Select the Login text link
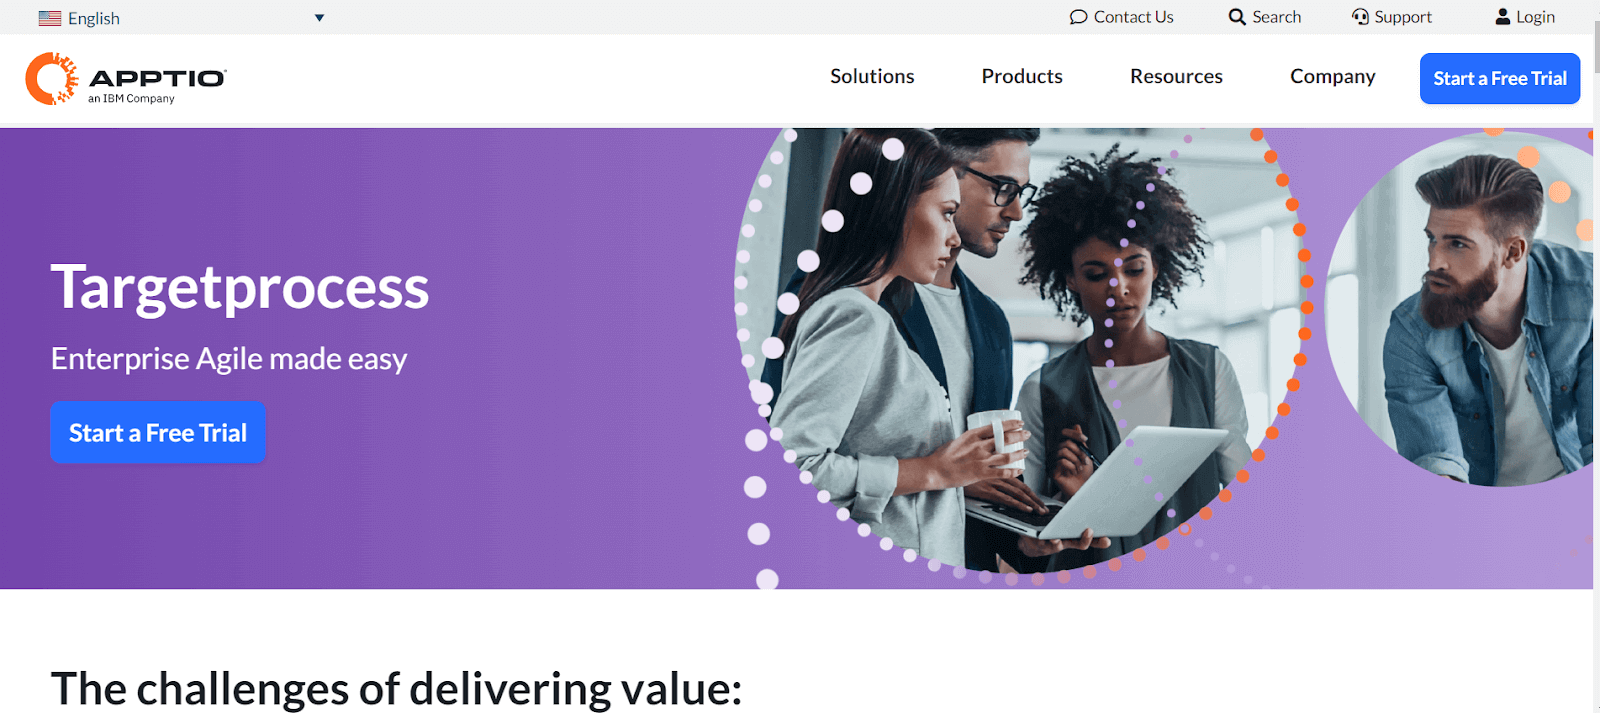This screenshot has height=713, width=1600. point(1535,17)
